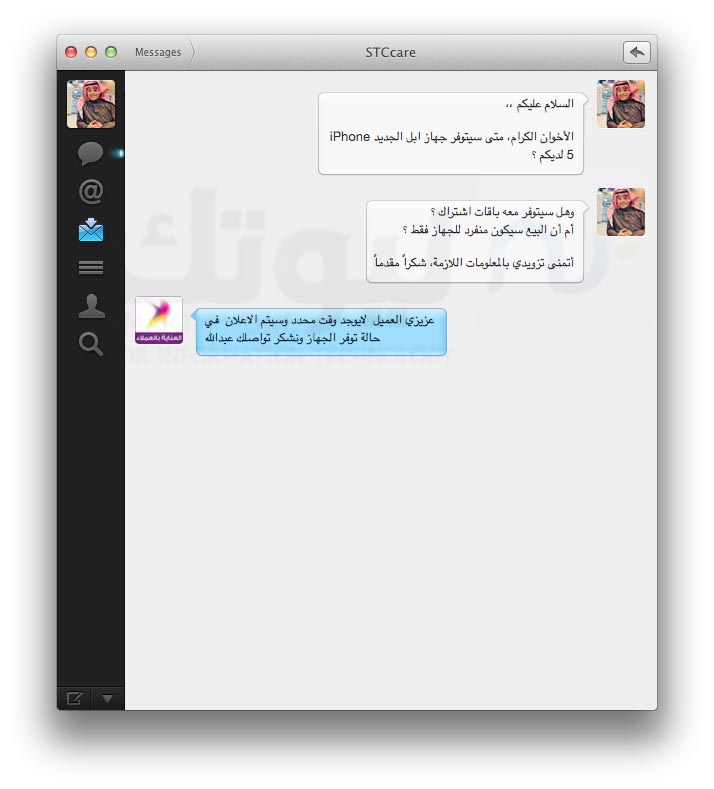Viewport: 714px width, 789px height.
Task: Go back to Messages breadcrumb
Action: 158,52
